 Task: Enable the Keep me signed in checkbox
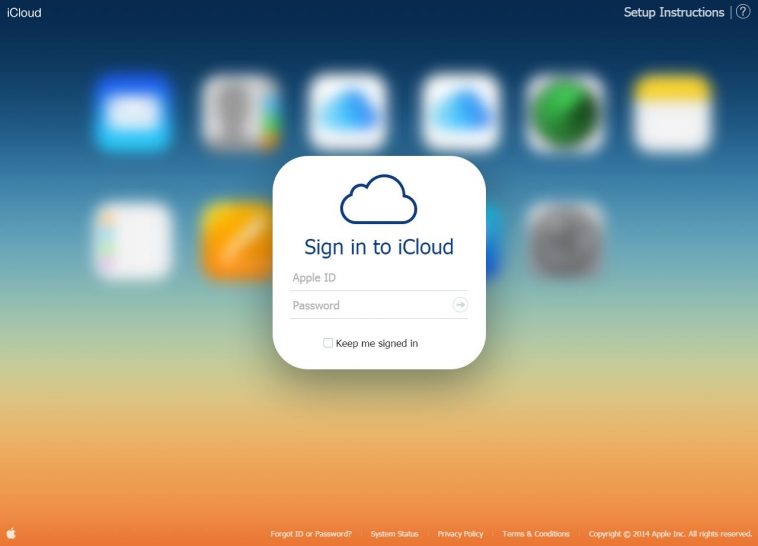pyautogui.click(x=328, y=343)
